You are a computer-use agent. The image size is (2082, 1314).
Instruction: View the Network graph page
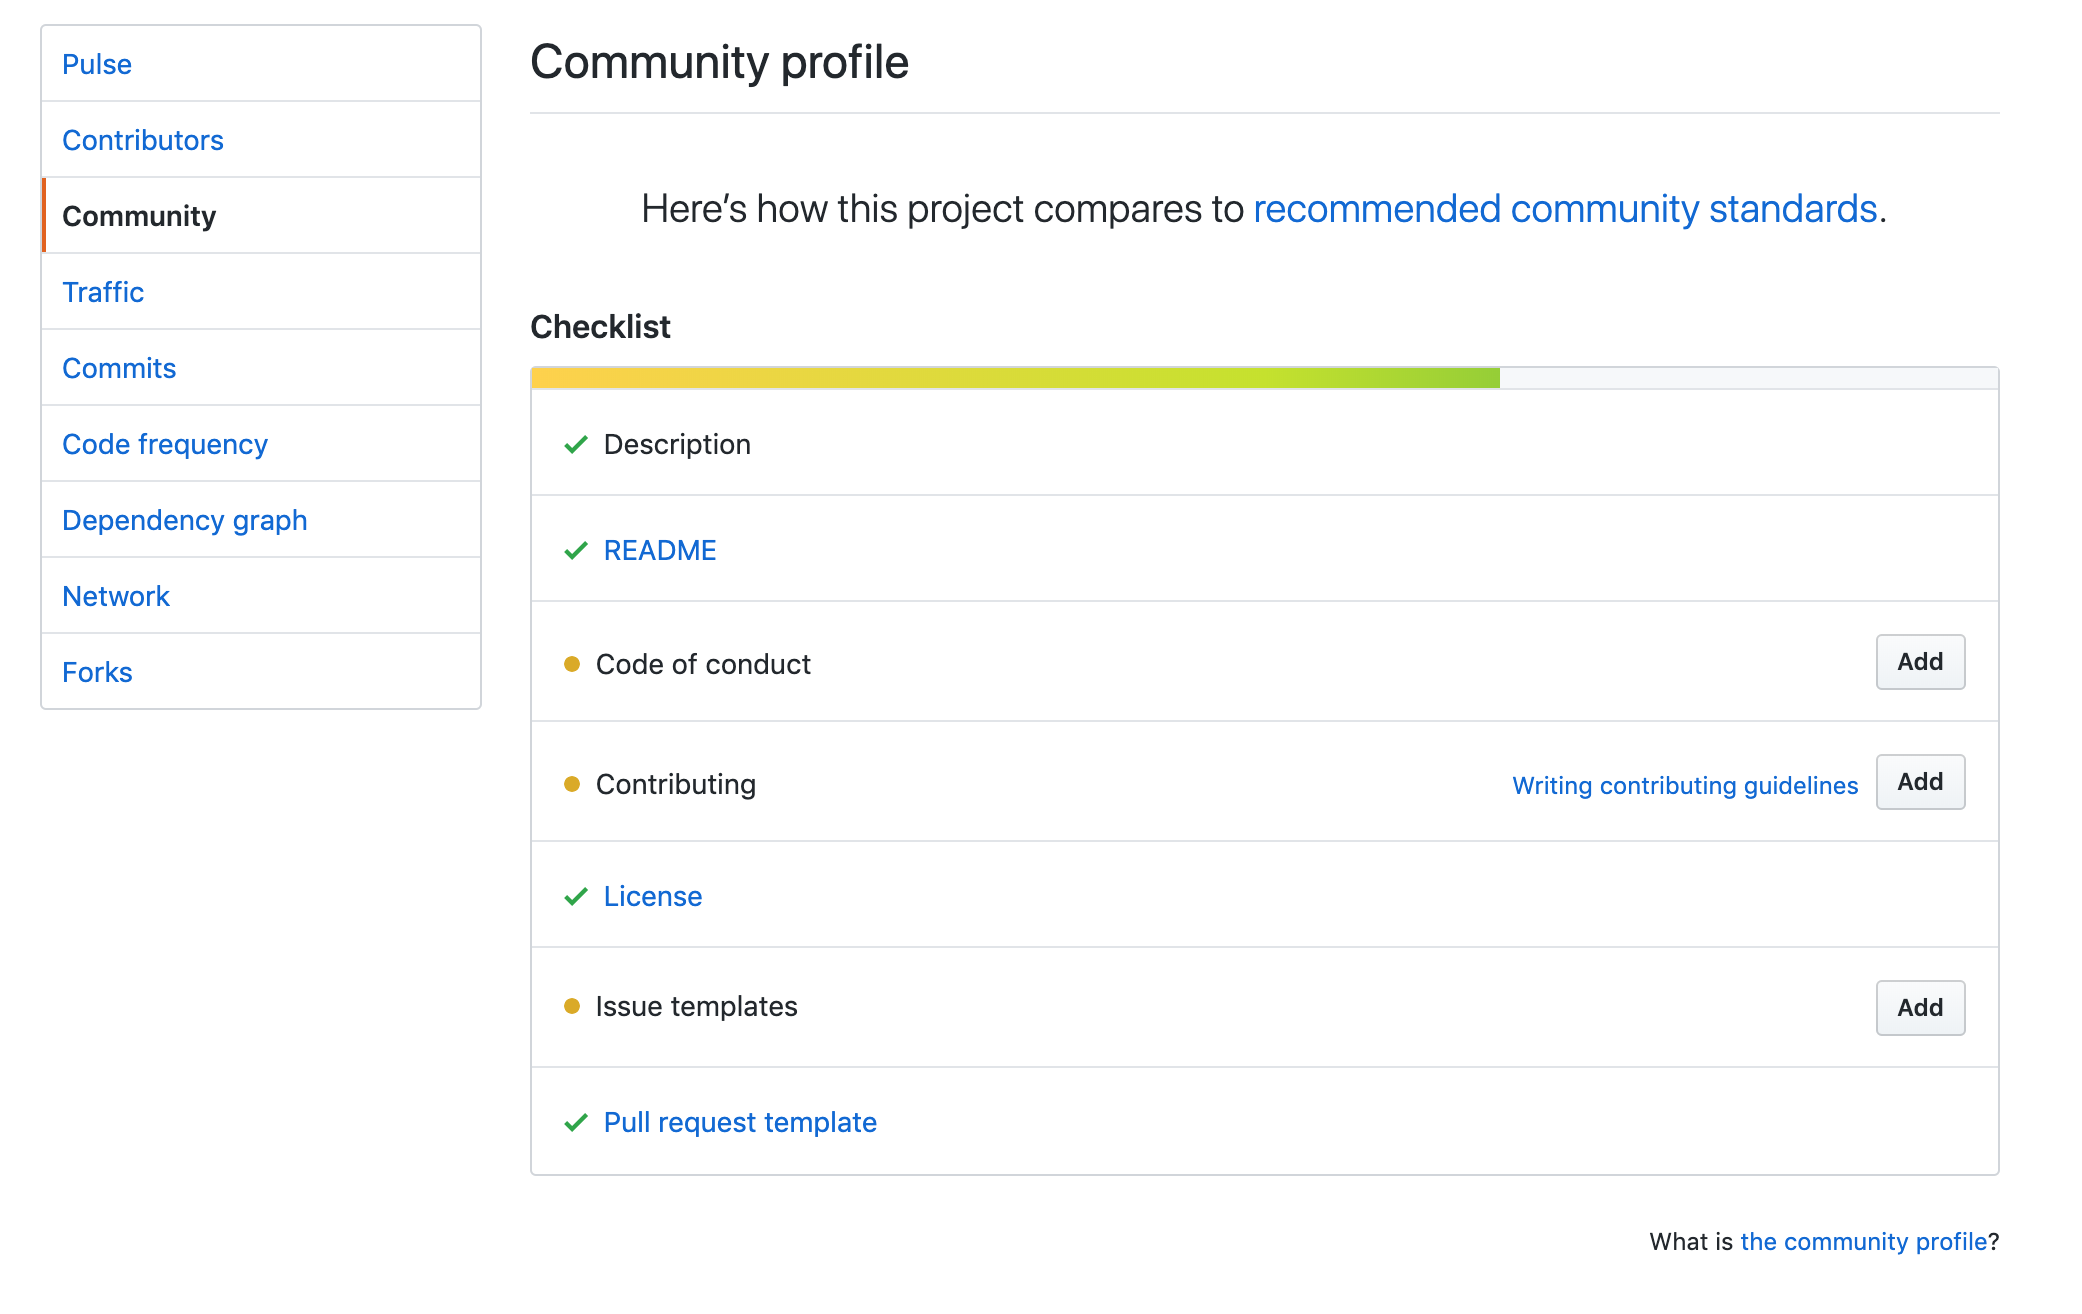pyautogui.click(x=116, y=596)
